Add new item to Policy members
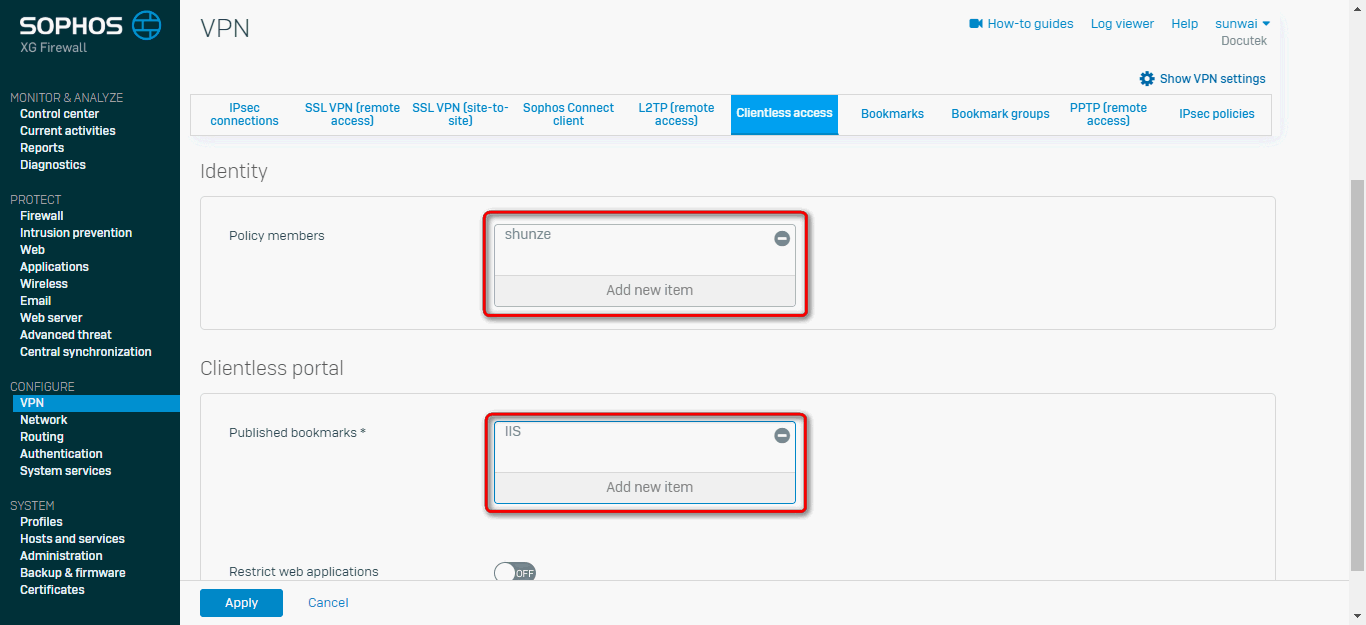This screenshot has width=1366, height=625. 645,290
